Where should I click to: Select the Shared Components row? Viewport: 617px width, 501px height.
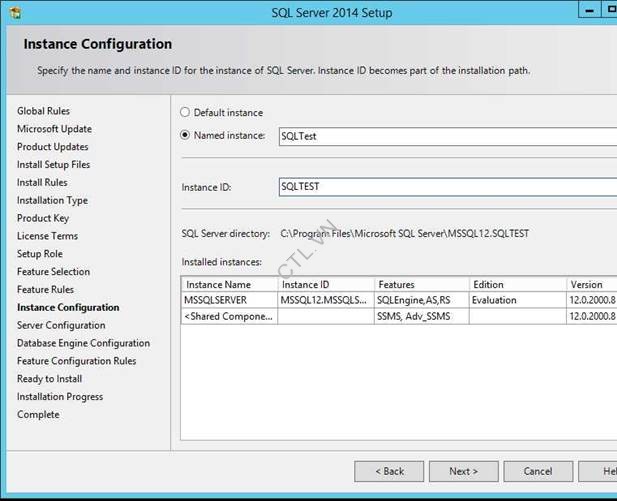point(399,316)
